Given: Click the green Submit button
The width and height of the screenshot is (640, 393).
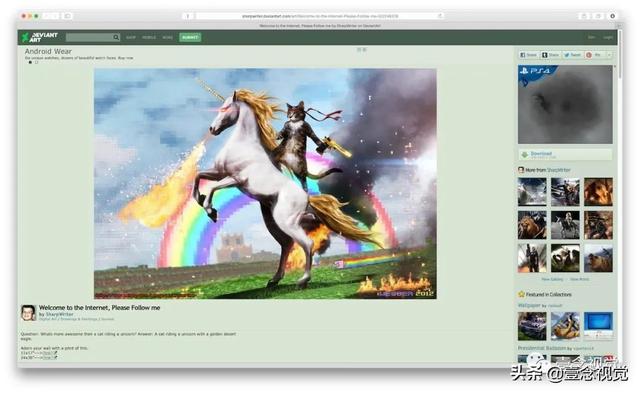Looking at the screenshot, I should click(x=190, y=38).
